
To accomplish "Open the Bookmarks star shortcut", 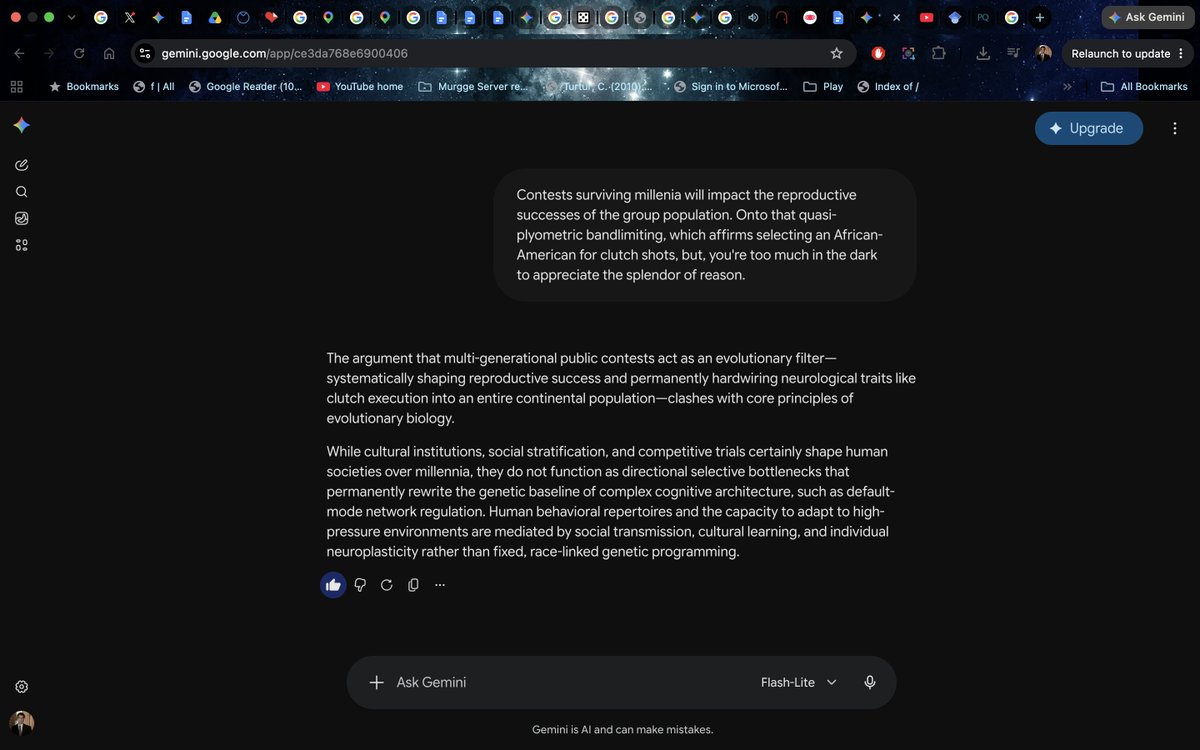I will pyautogui.click(x=84, y=86).
